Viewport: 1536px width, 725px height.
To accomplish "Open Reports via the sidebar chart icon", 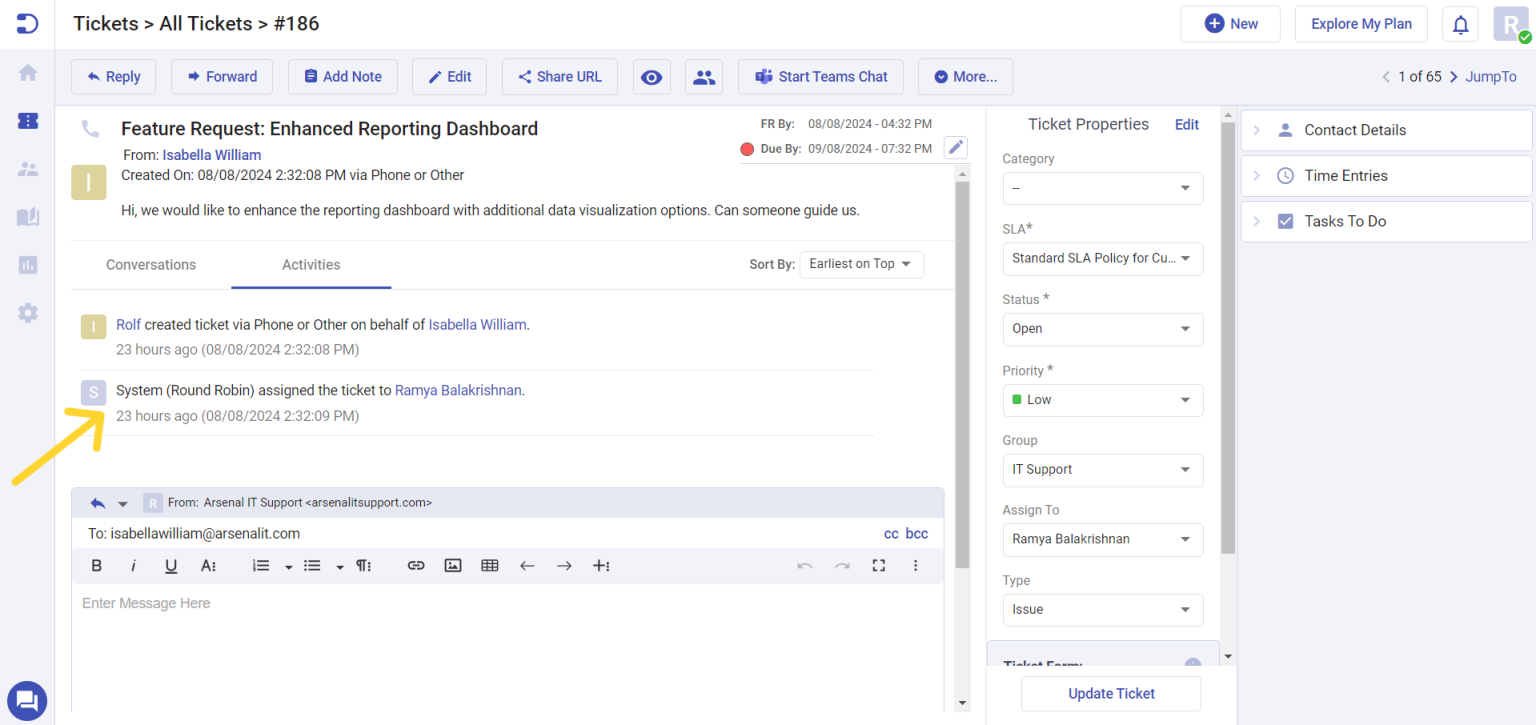I will pyautogui.click(x=27, y=264).
